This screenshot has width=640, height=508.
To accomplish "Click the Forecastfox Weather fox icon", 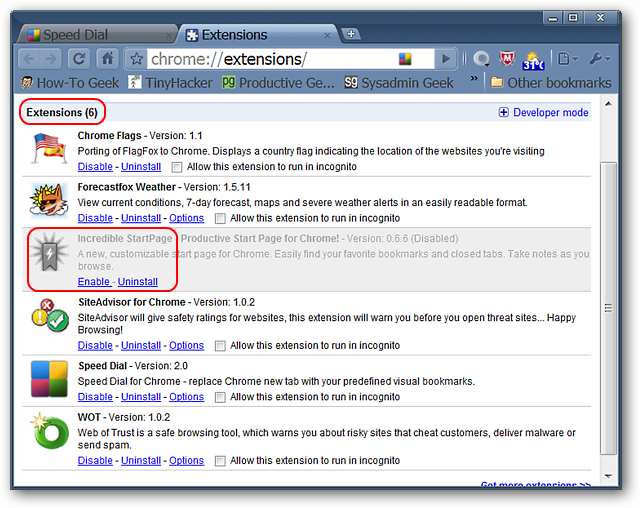I will point(49,200).
